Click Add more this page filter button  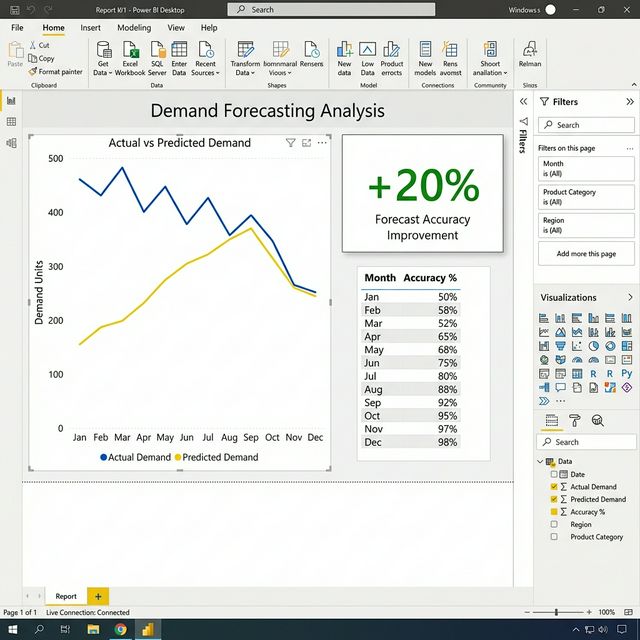click(x=586, y=254)
